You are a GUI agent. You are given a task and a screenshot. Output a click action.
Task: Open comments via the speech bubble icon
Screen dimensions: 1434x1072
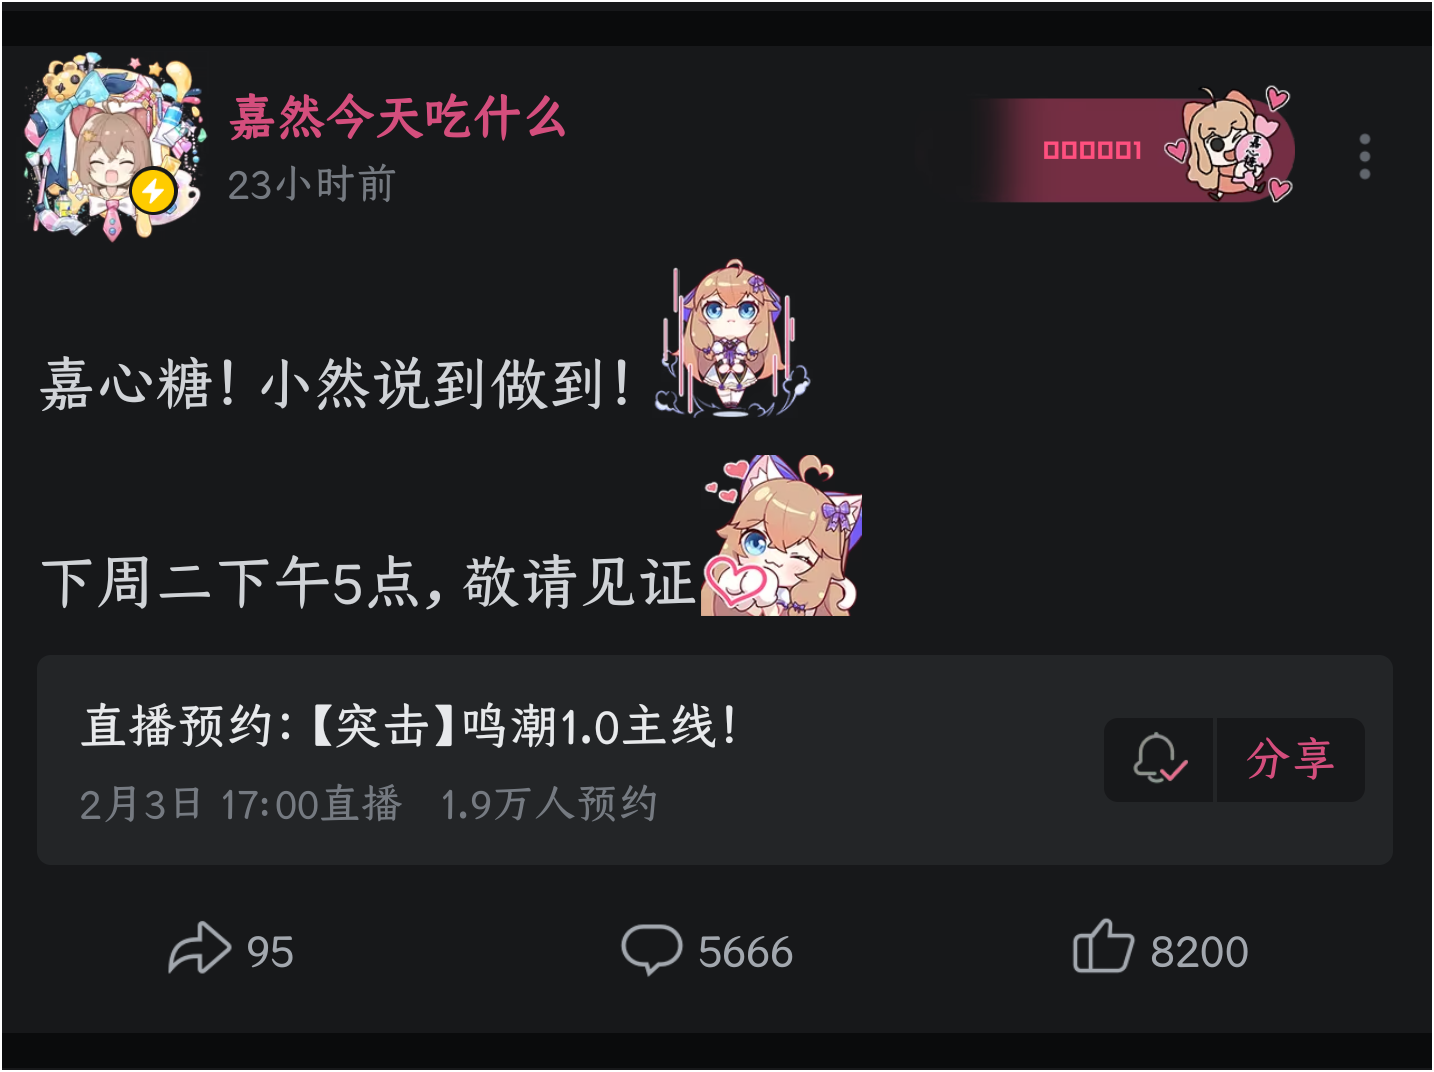(651, 948)
